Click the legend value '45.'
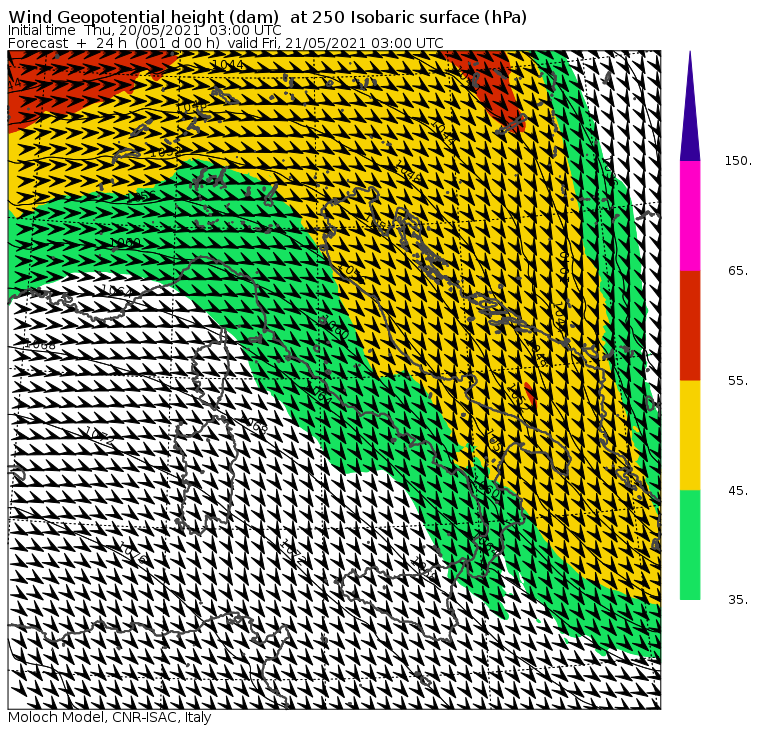This screenshot has width=760, height=731. point(739,491)
